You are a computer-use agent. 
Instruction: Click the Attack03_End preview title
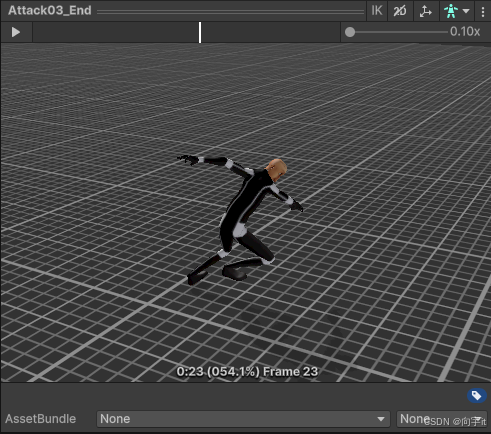(x=50, y=10)
